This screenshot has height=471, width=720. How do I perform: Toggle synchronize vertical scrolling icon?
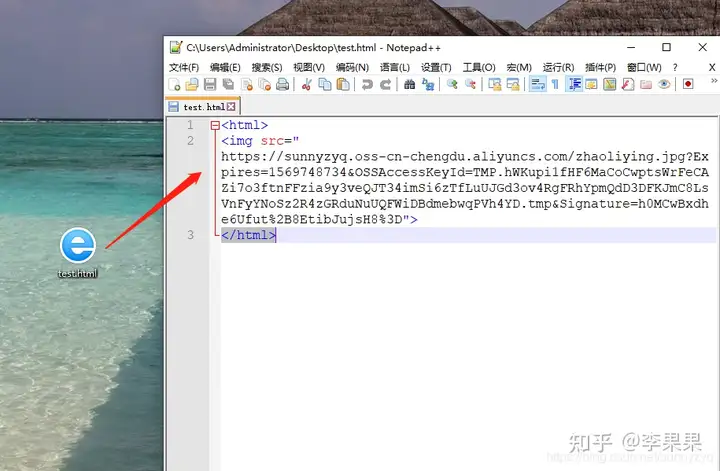(495, 84)
